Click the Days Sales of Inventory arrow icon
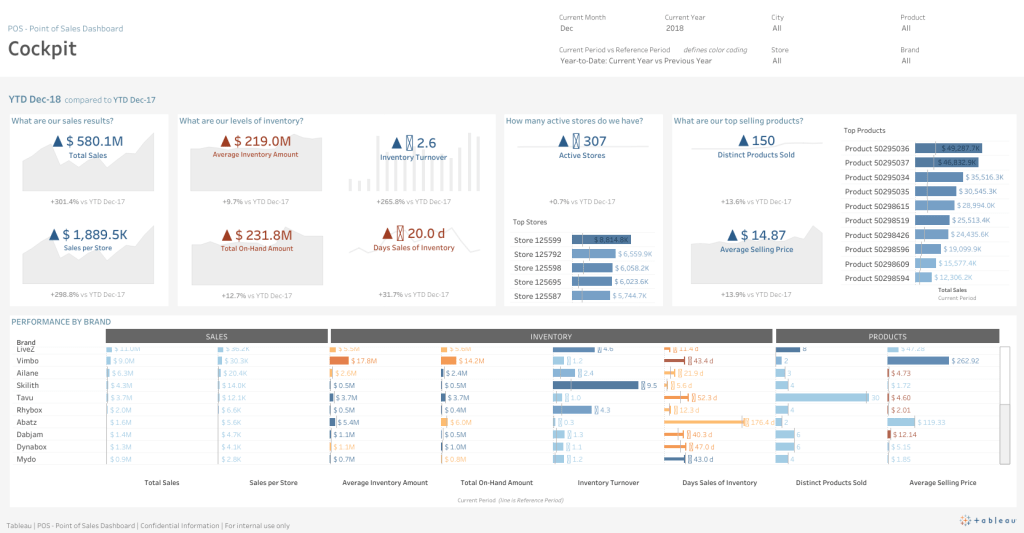This screenshot has width=1024, height=533. click(400, 233)
